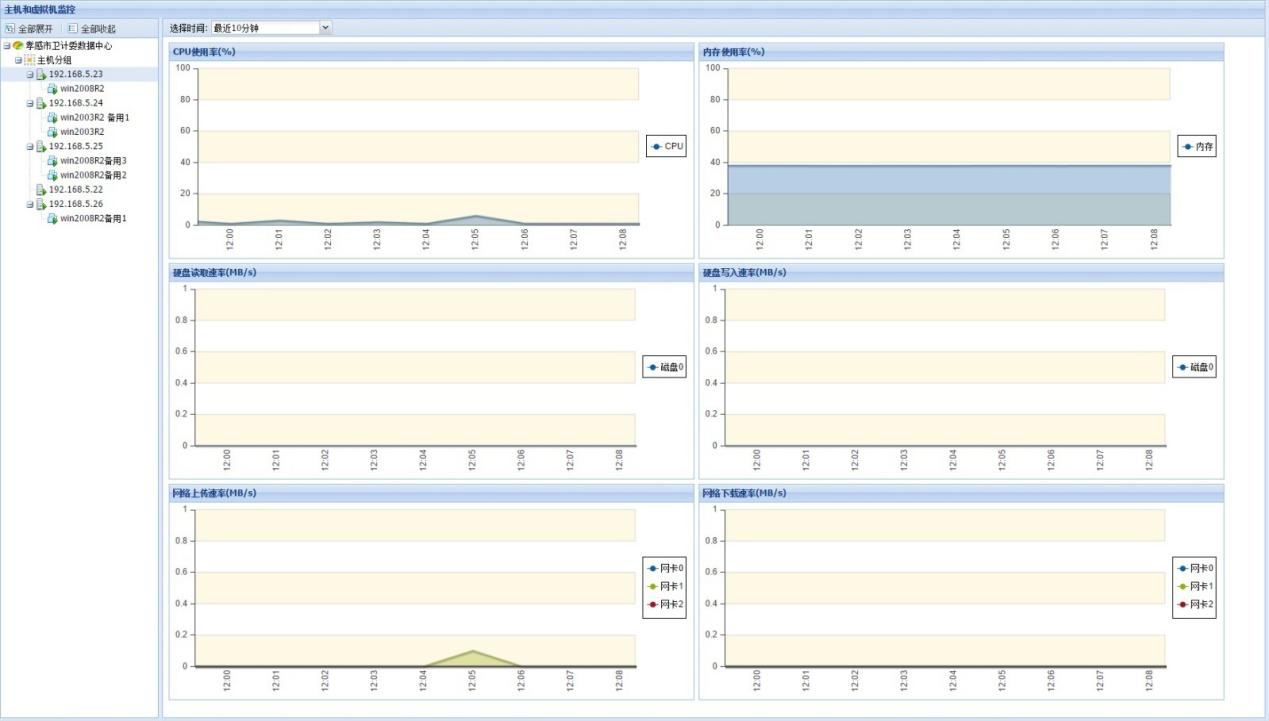Click the 孝感市卫计委数据中心 root node icon
The height and width of the screenshot is (721, 1269).
pyautogui.click(x=18, y=45)
